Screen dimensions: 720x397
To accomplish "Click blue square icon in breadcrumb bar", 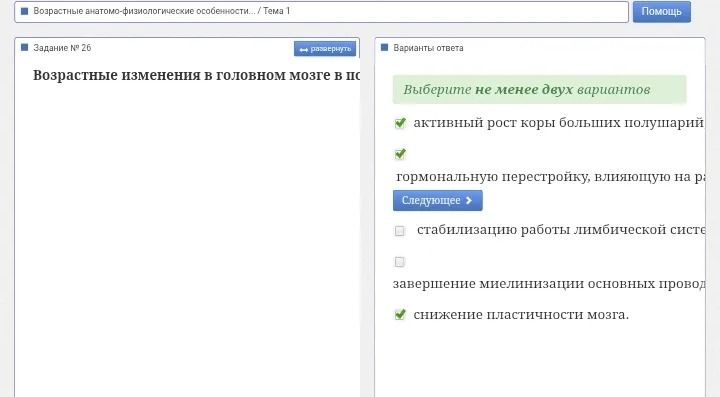I will pos(25,11).
